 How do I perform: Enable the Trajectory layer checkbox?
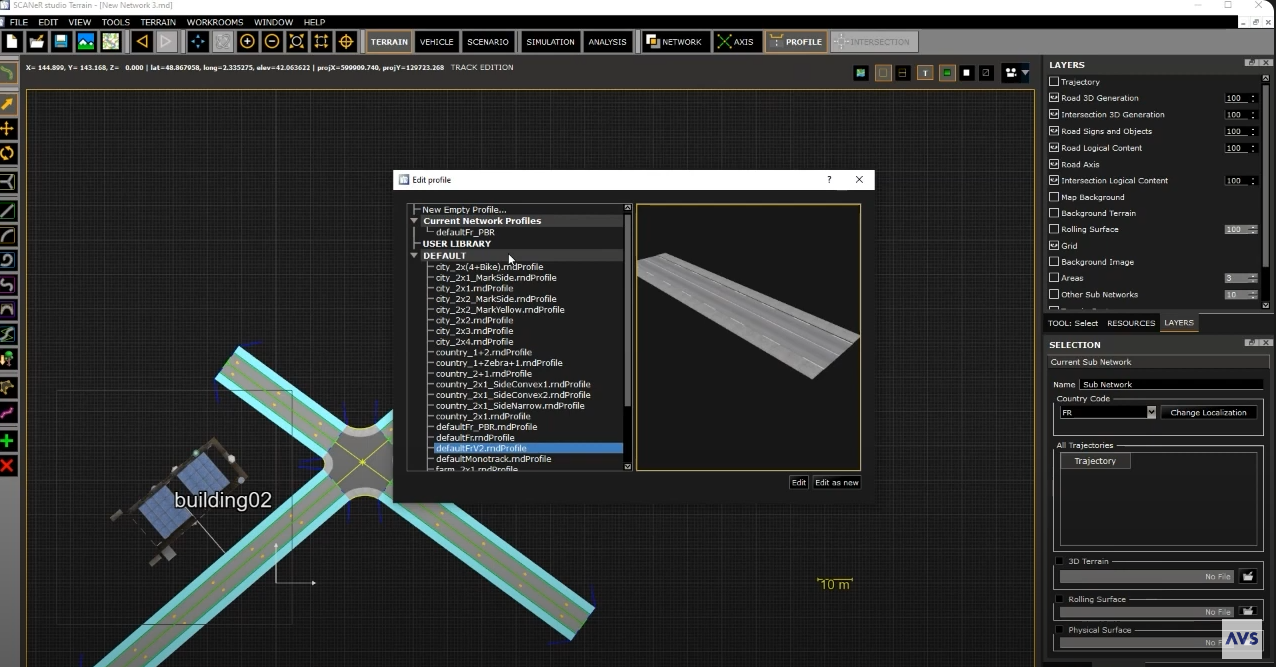pos(1054,82)
